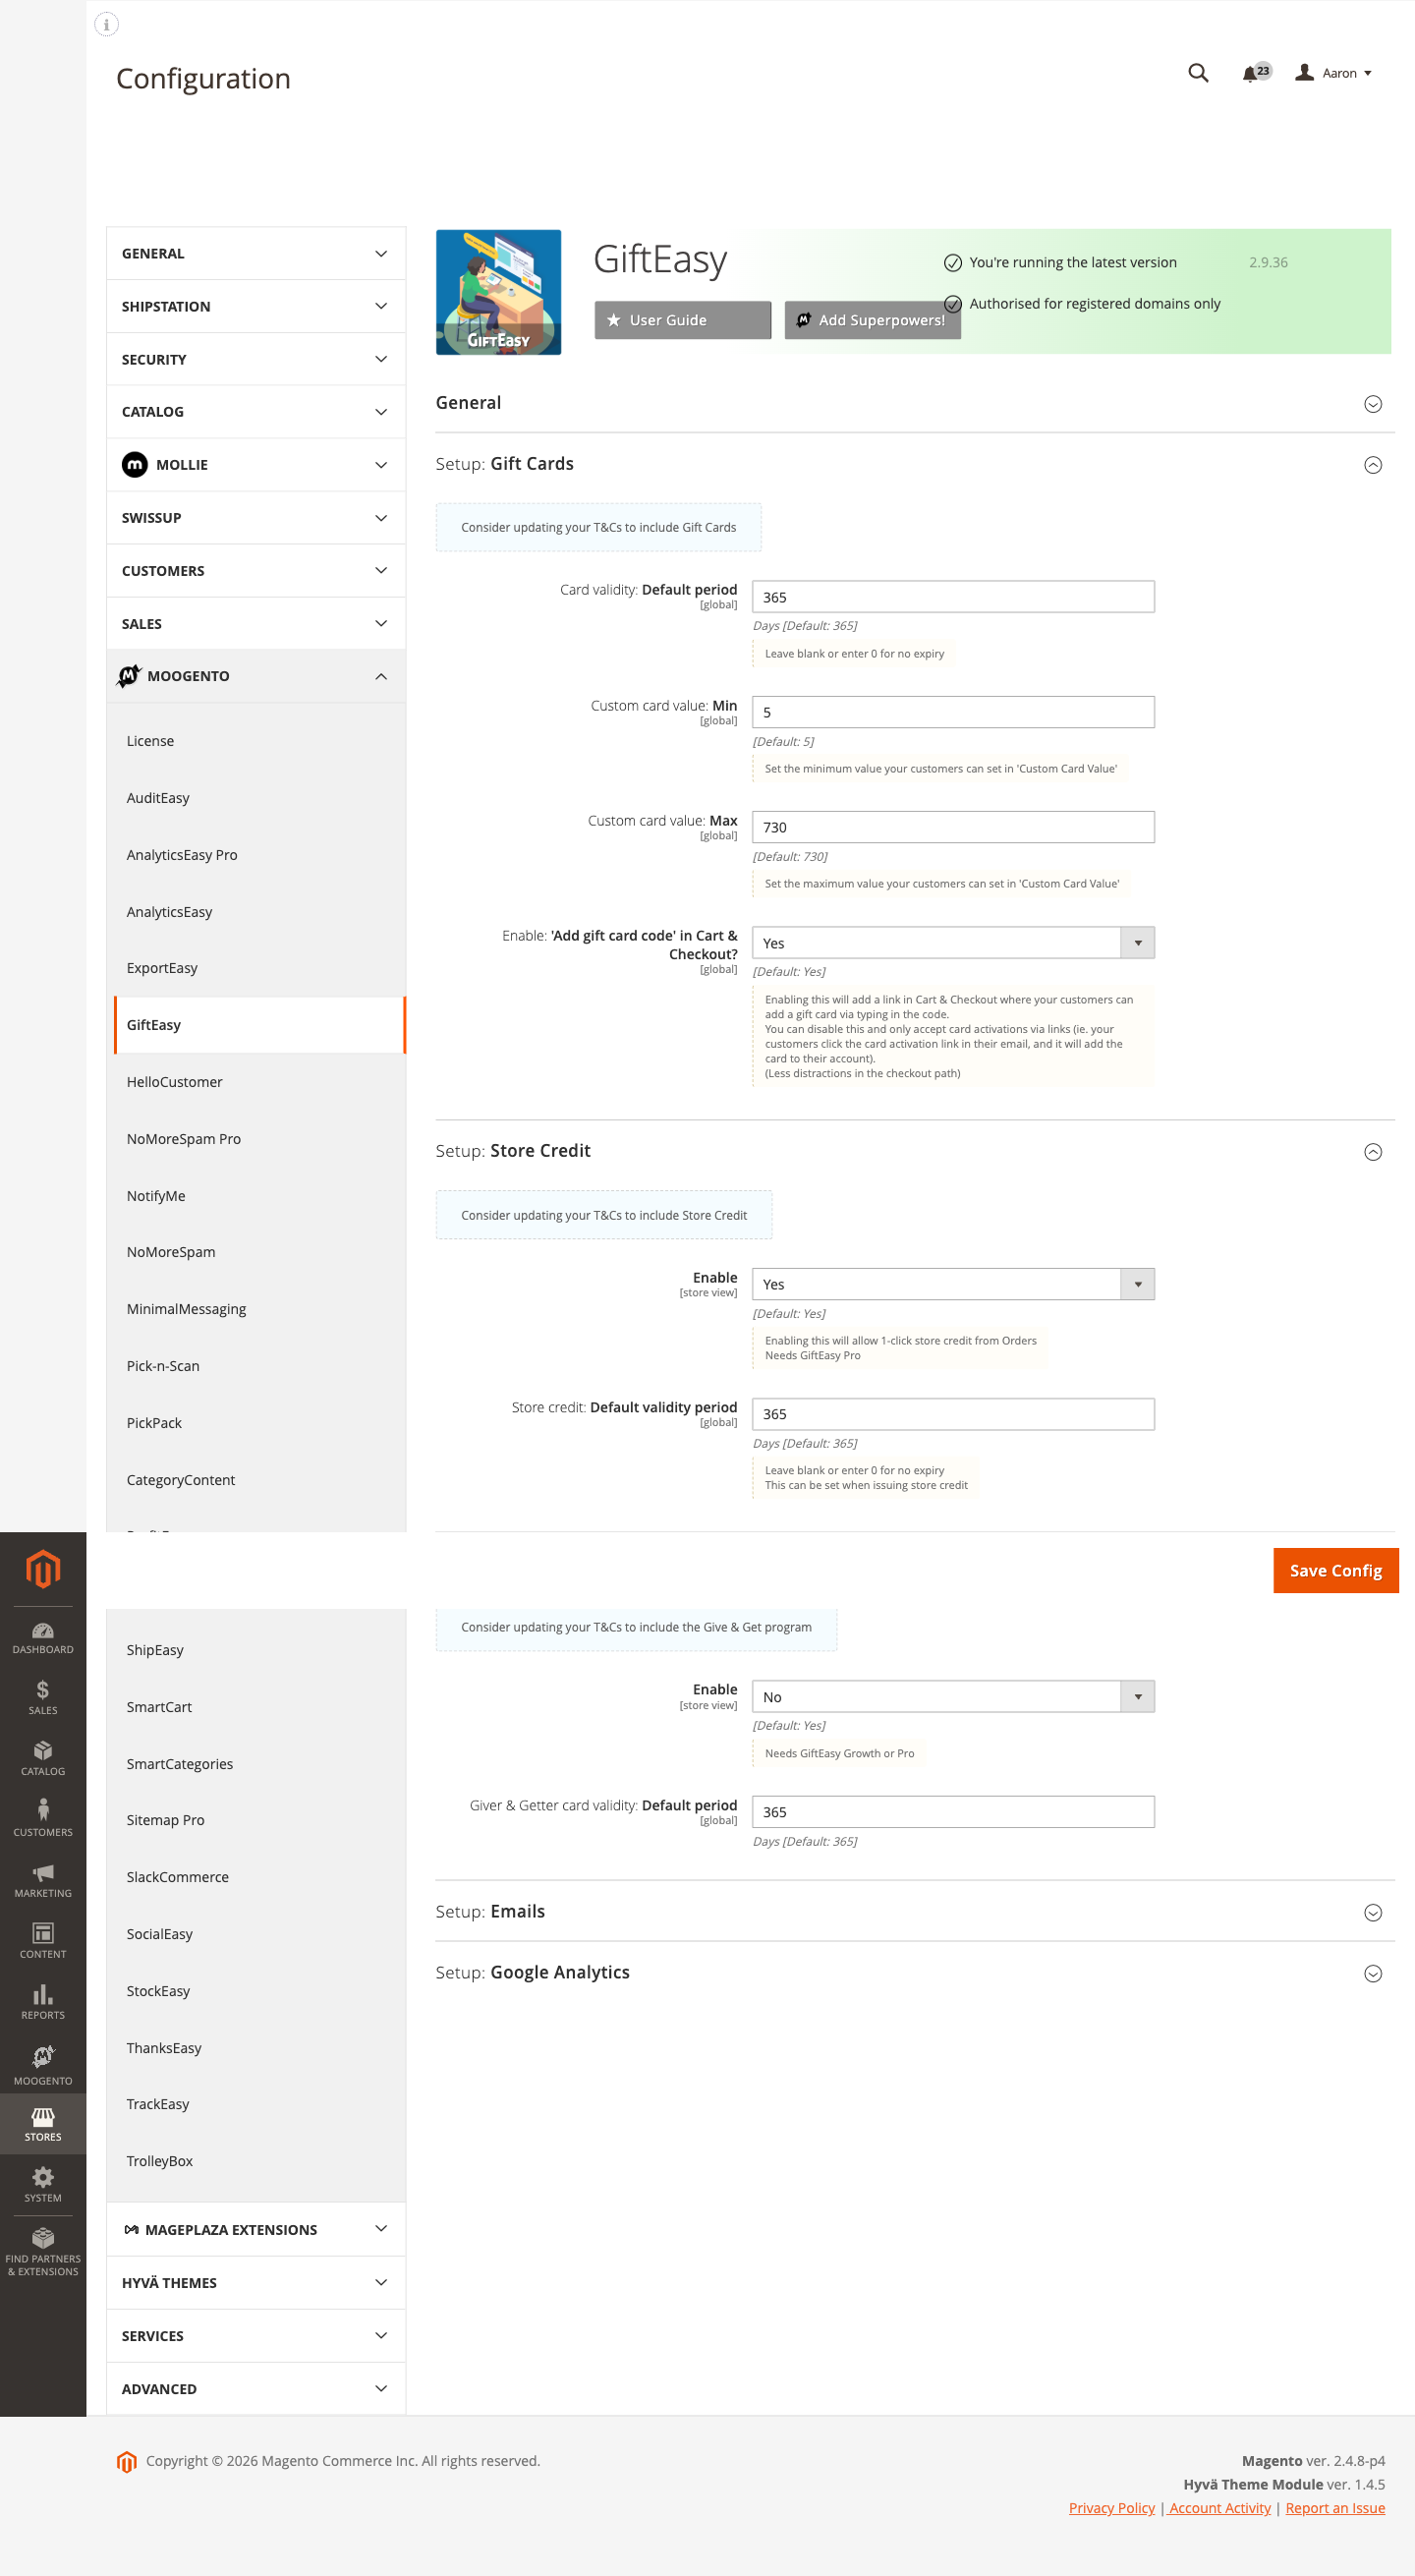The image size is (1415, 2576).
Task: Open Give & Get Enable dropdown
Action: point(953,1697)
